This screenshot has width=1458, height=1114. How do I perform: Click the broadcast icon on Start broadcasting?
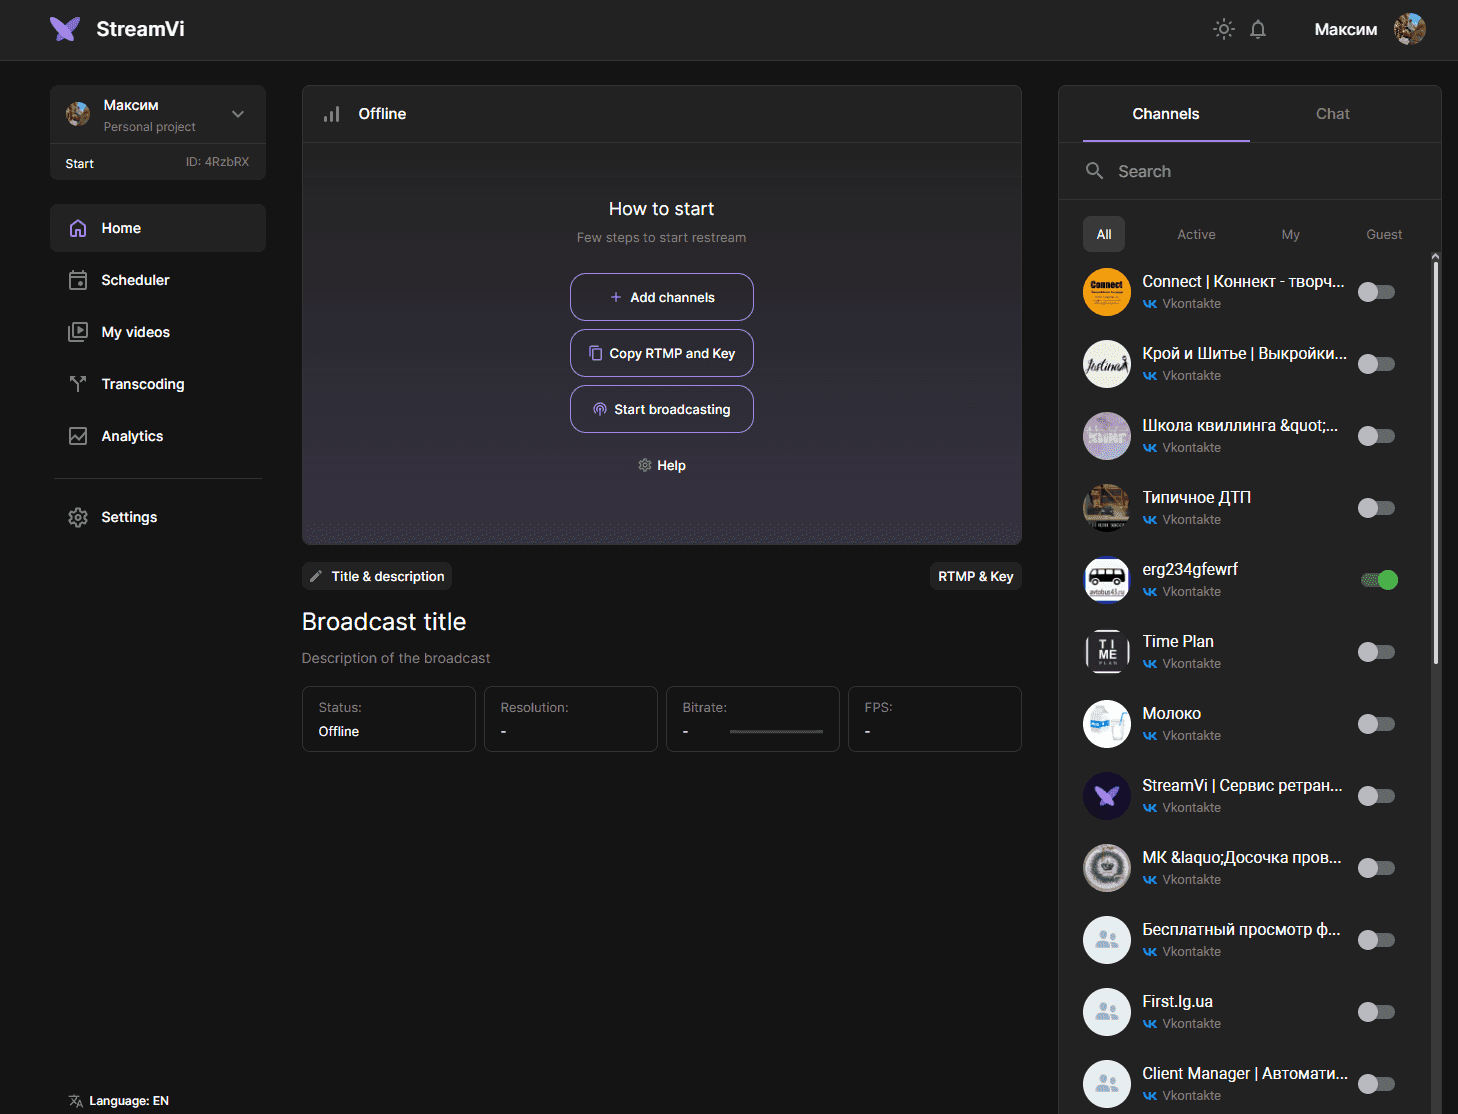click(x=600, y=409)
